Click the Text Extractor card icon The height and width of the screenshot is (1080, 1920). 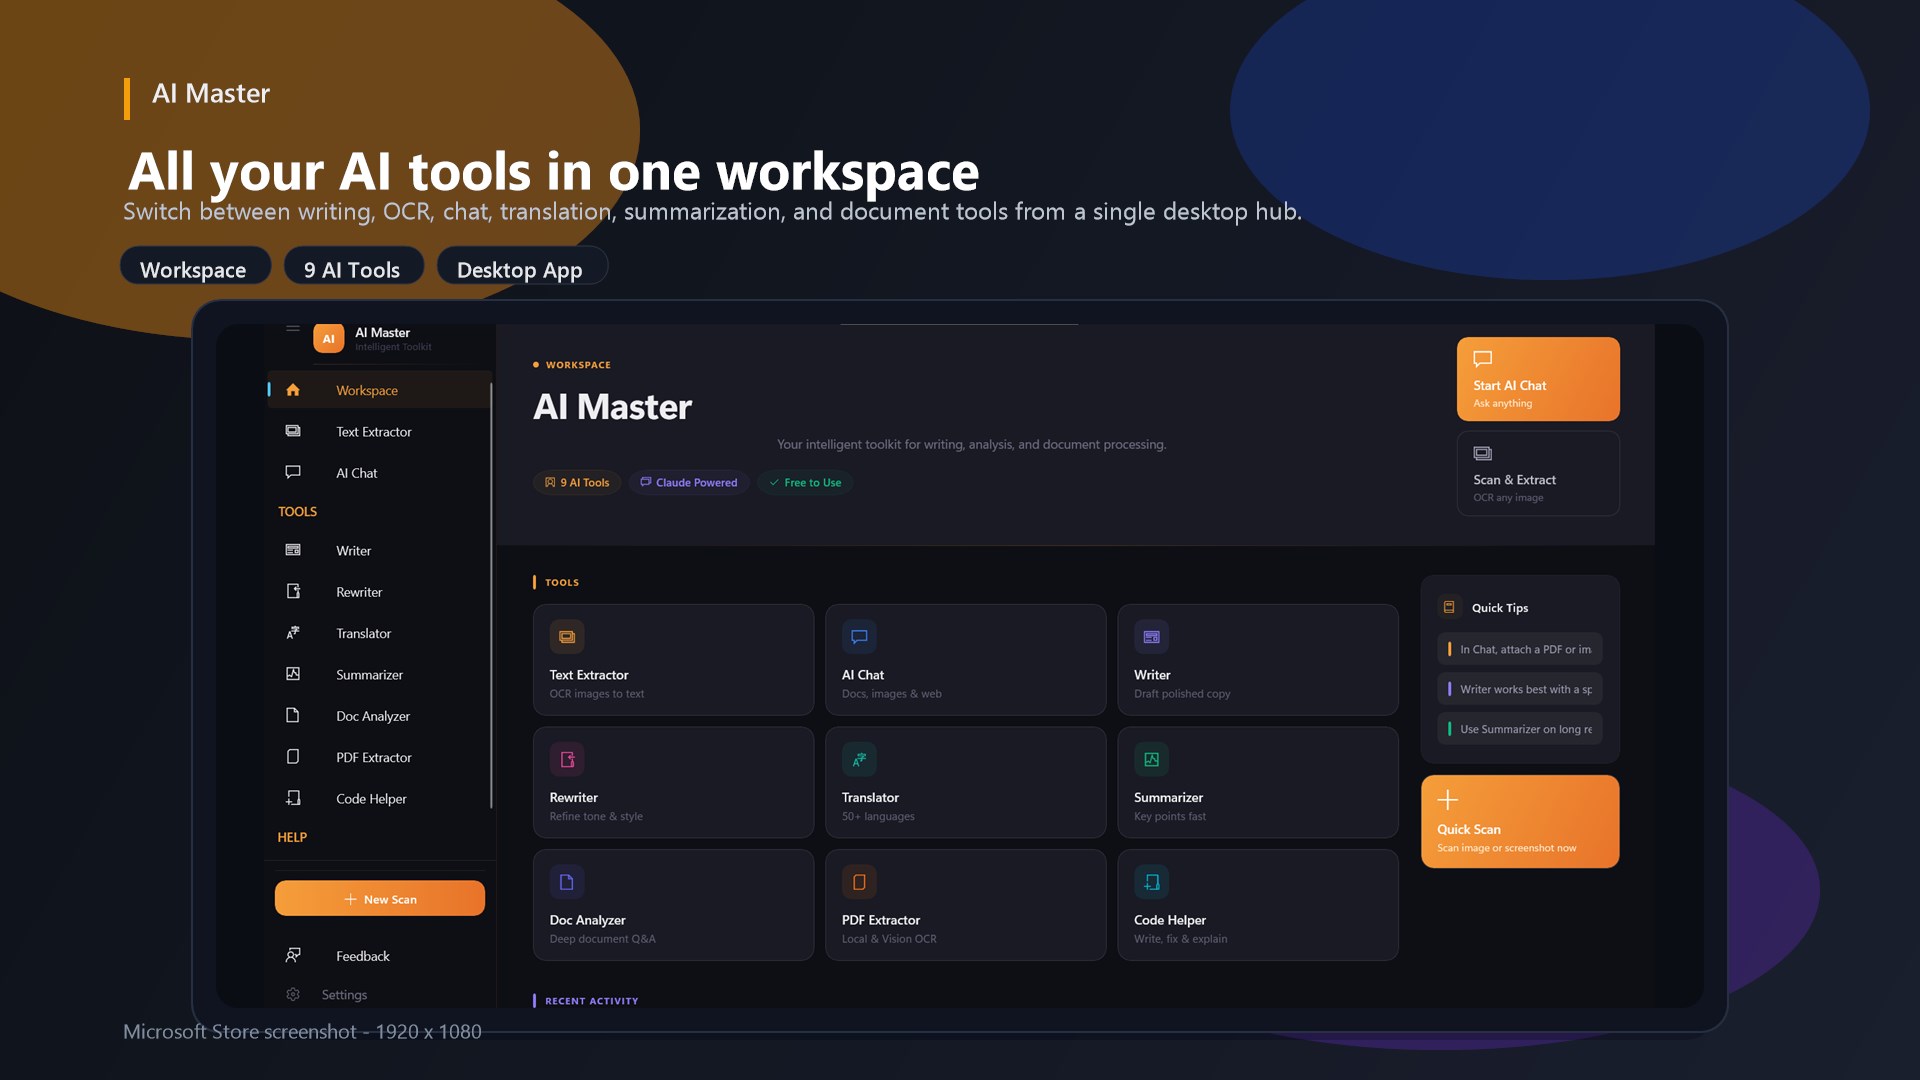567,637
